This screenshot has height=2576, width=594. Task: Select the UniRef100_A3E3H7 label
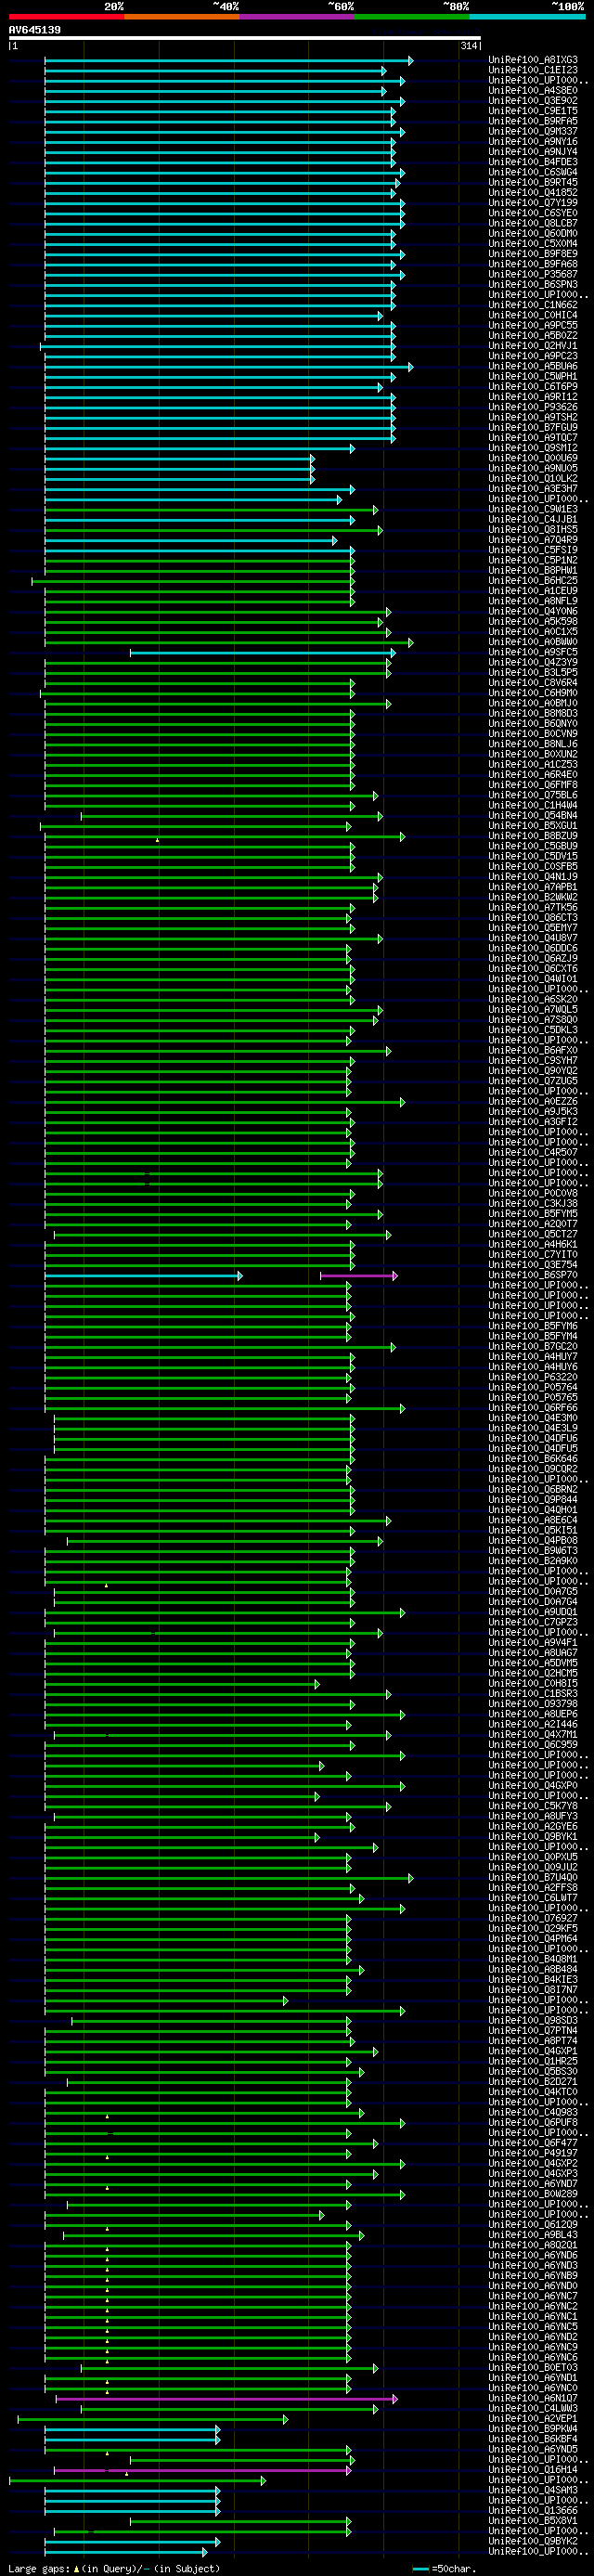533,489
